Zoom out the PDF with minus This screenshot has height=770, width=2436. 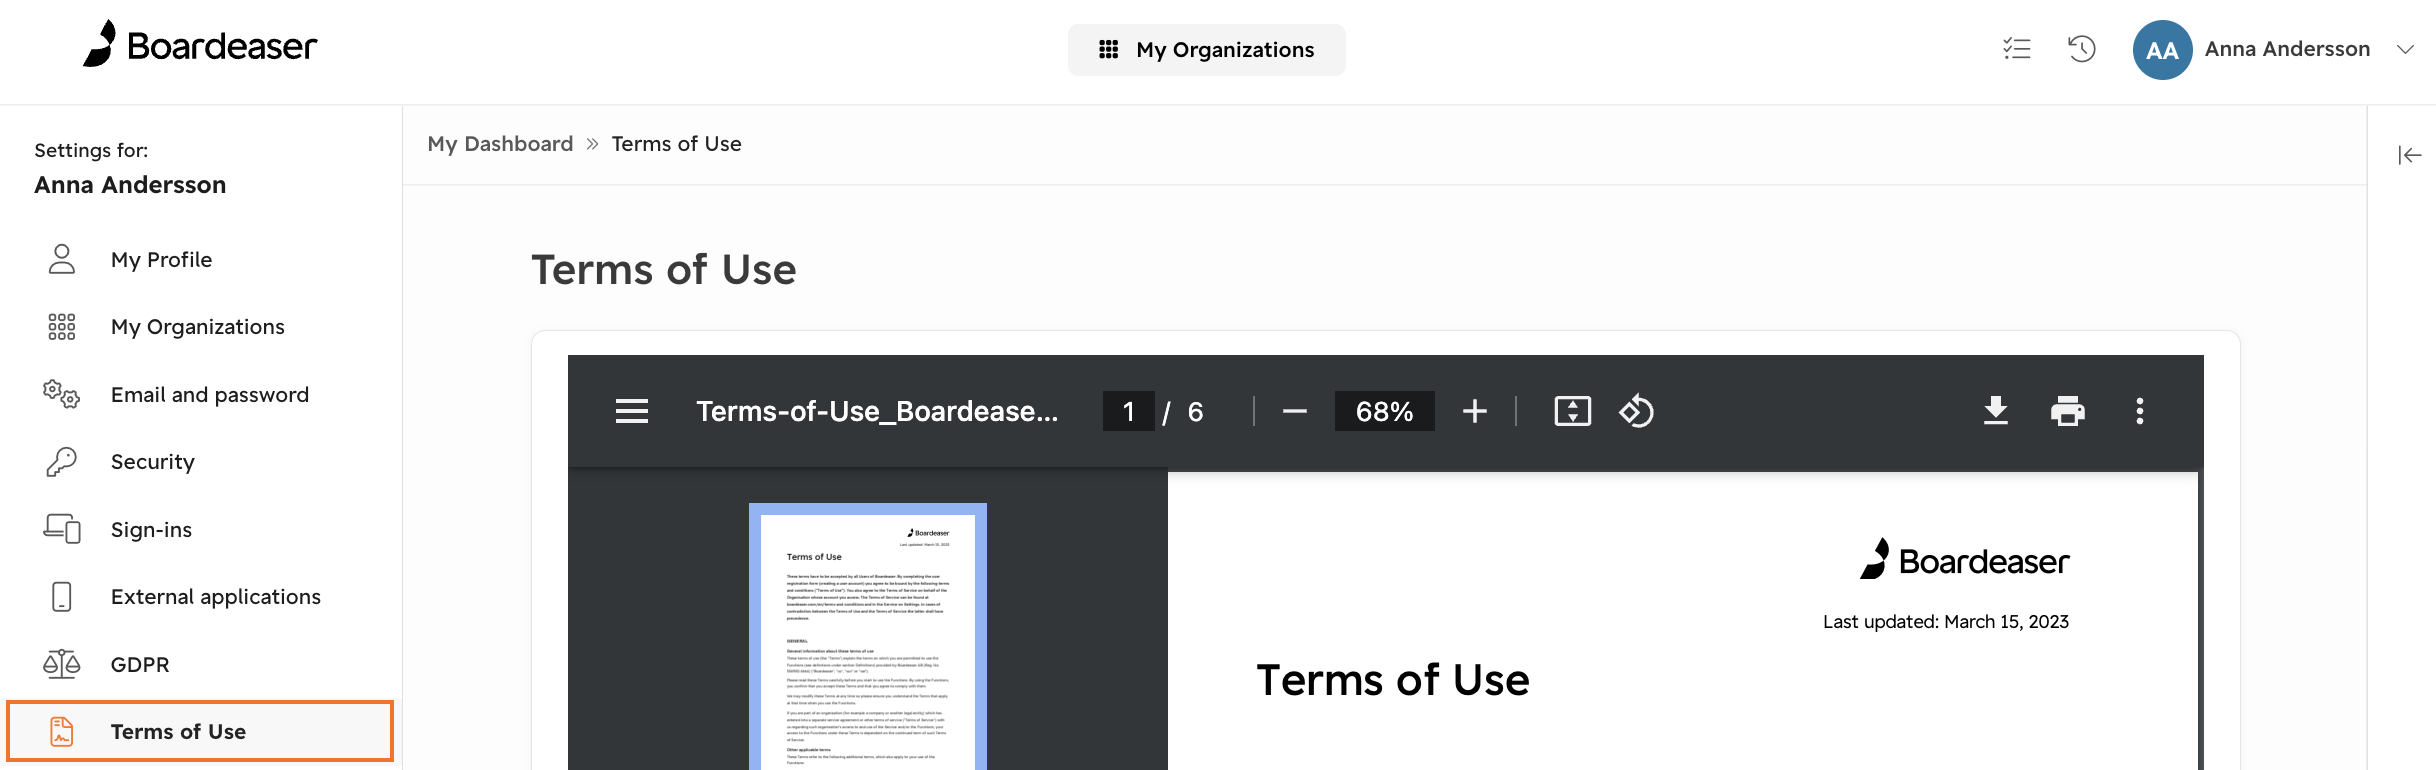tap(1295, 411)
